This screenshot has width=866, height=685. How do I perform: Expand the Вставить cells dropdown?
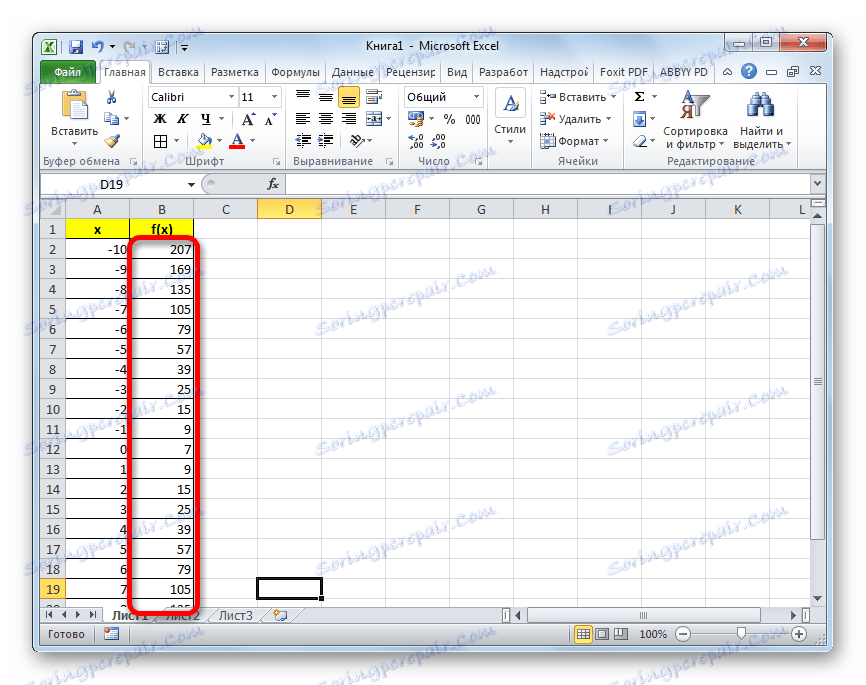[x=613, y=97]
